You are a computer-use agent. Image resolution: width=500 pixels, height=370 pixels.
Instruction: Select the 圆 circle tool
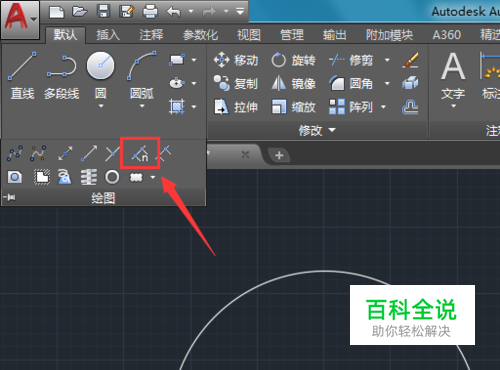[x=100, y=75]
